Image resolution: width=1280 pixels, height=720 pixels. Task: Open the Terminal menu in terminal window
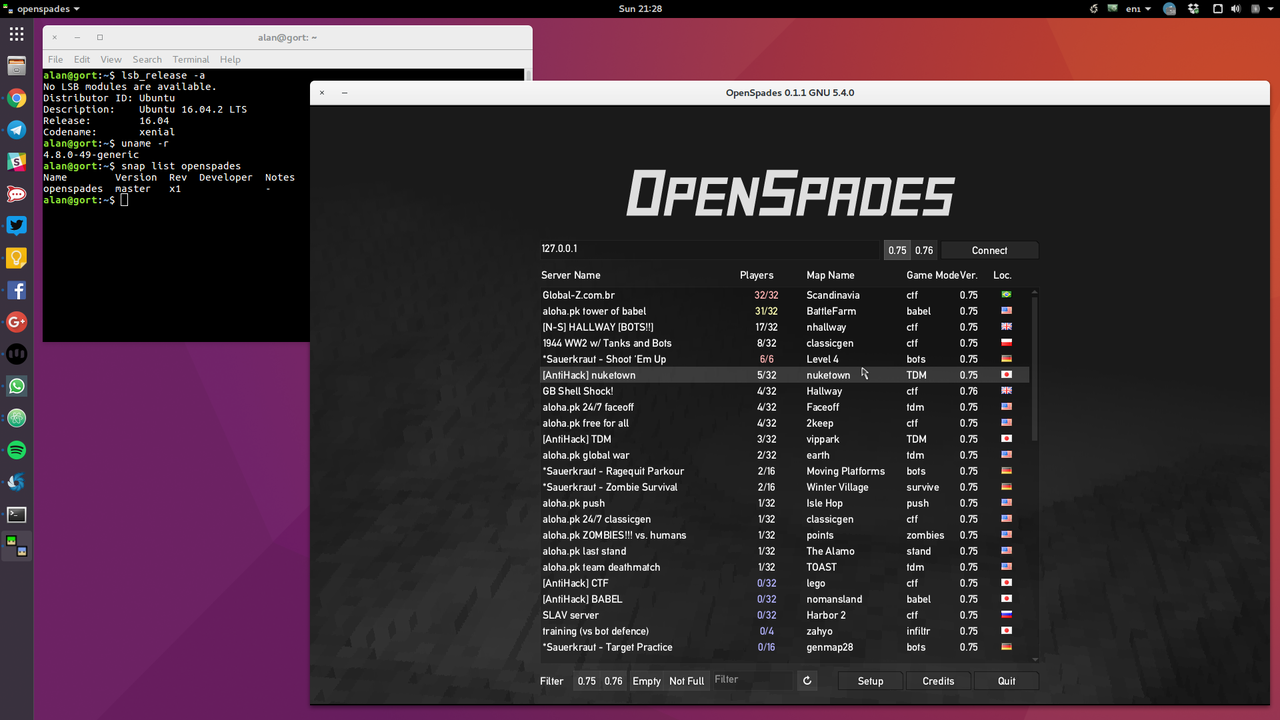[191, 59]
